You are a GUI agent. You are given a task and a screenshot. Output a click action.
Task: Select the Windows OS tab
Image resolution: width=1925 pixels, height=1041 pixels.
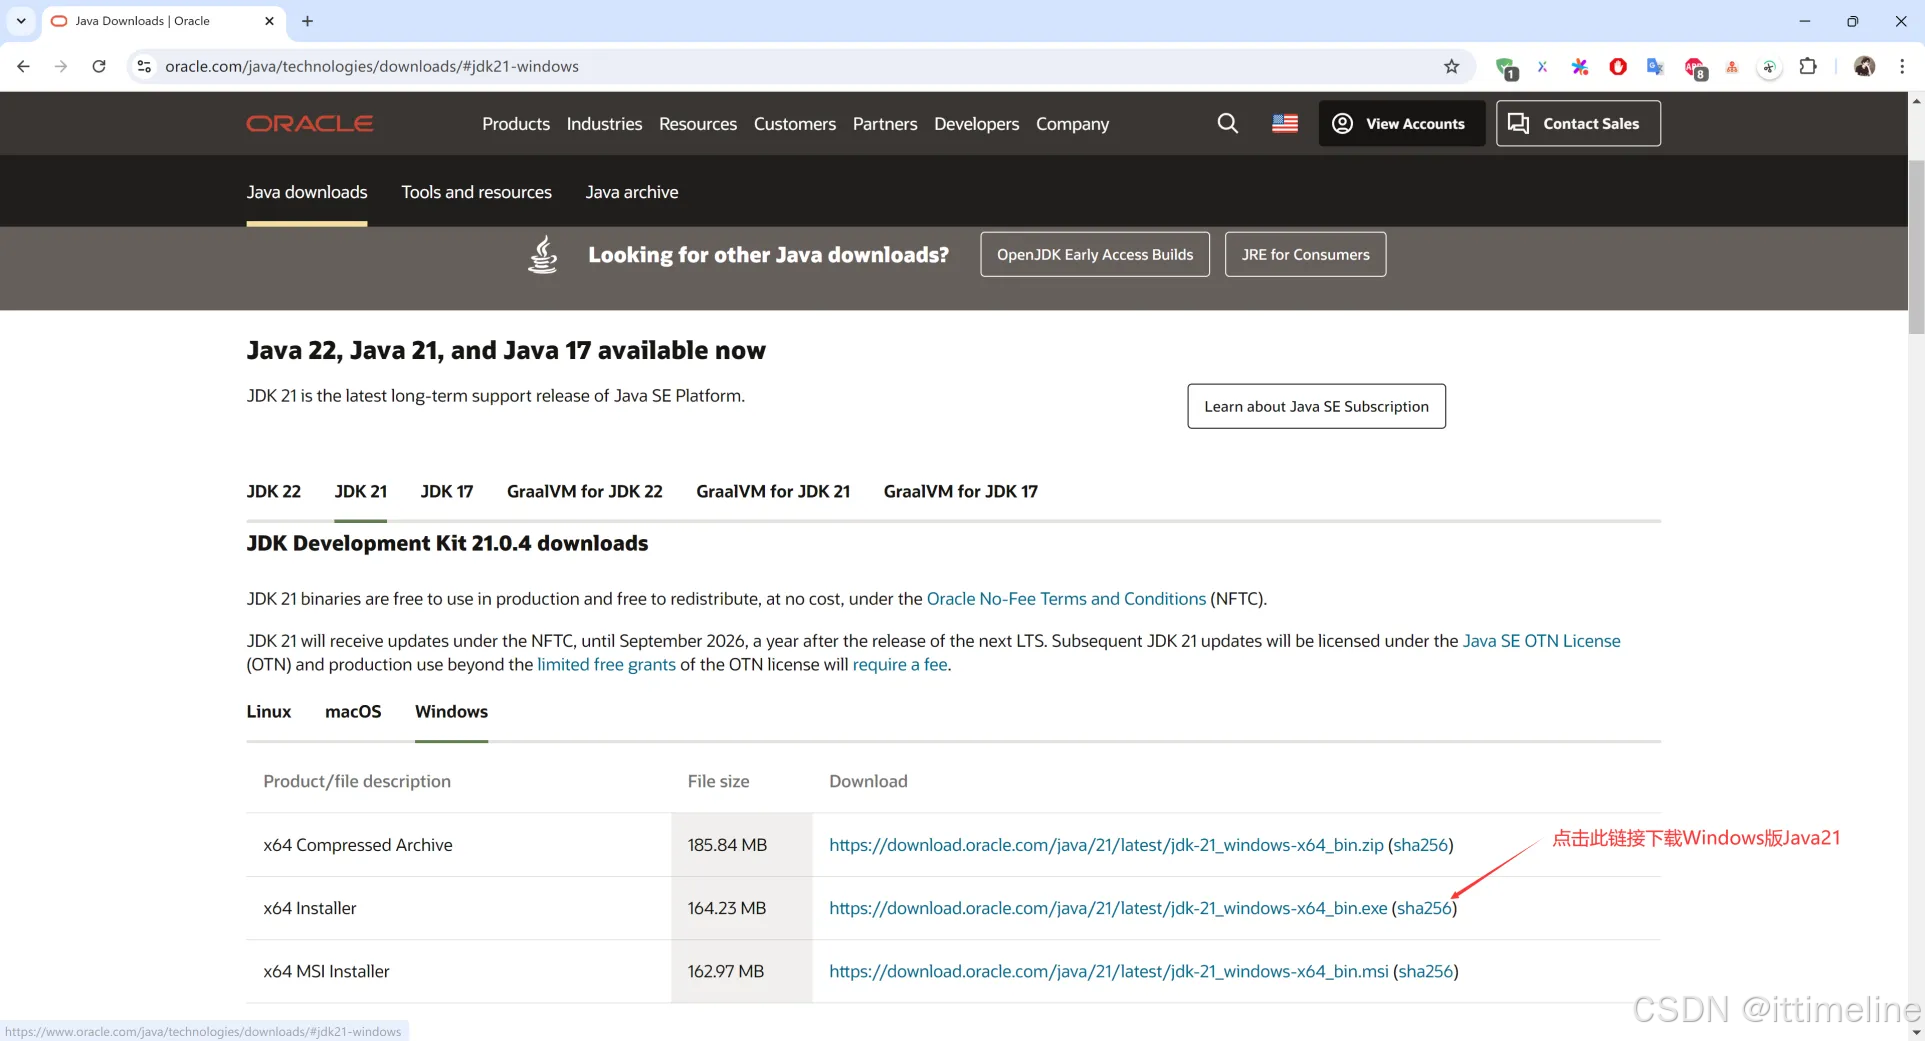(451, 711)
